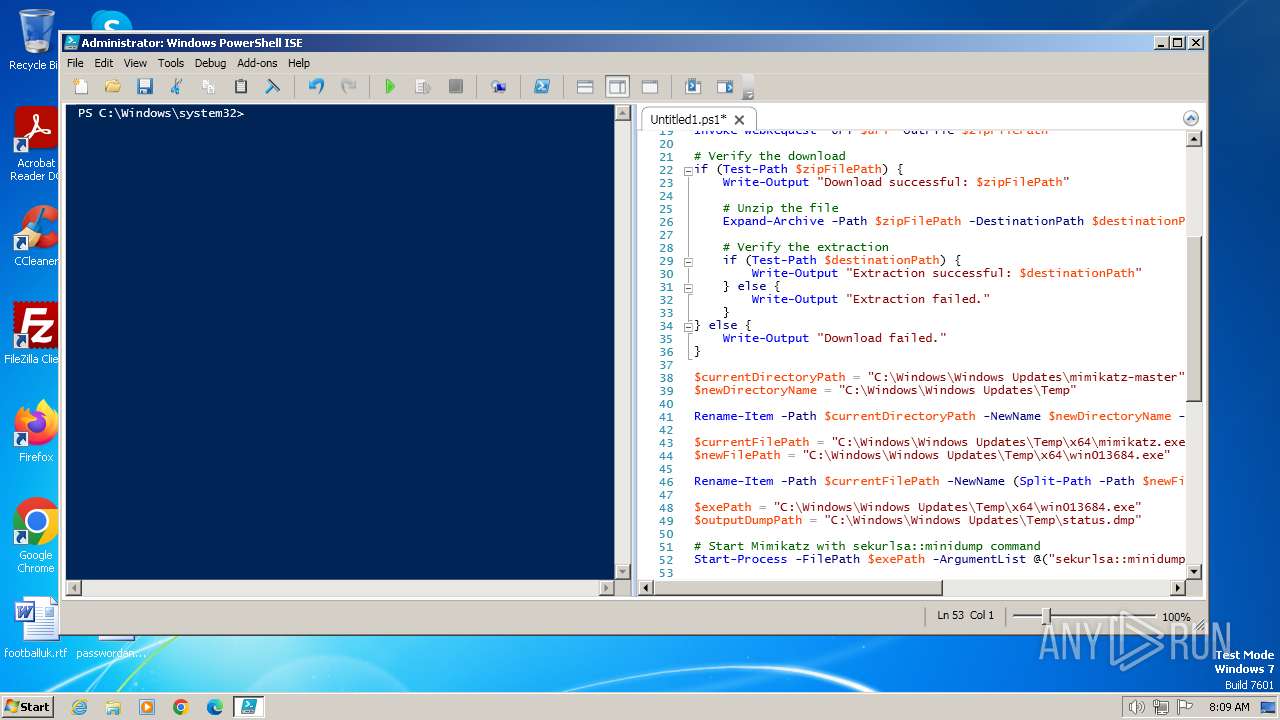Viewport: 1280px width, 720px height.
Task: Click script pane scroll down arrow
Action: pyautogui.click(x=1193, y=572)
